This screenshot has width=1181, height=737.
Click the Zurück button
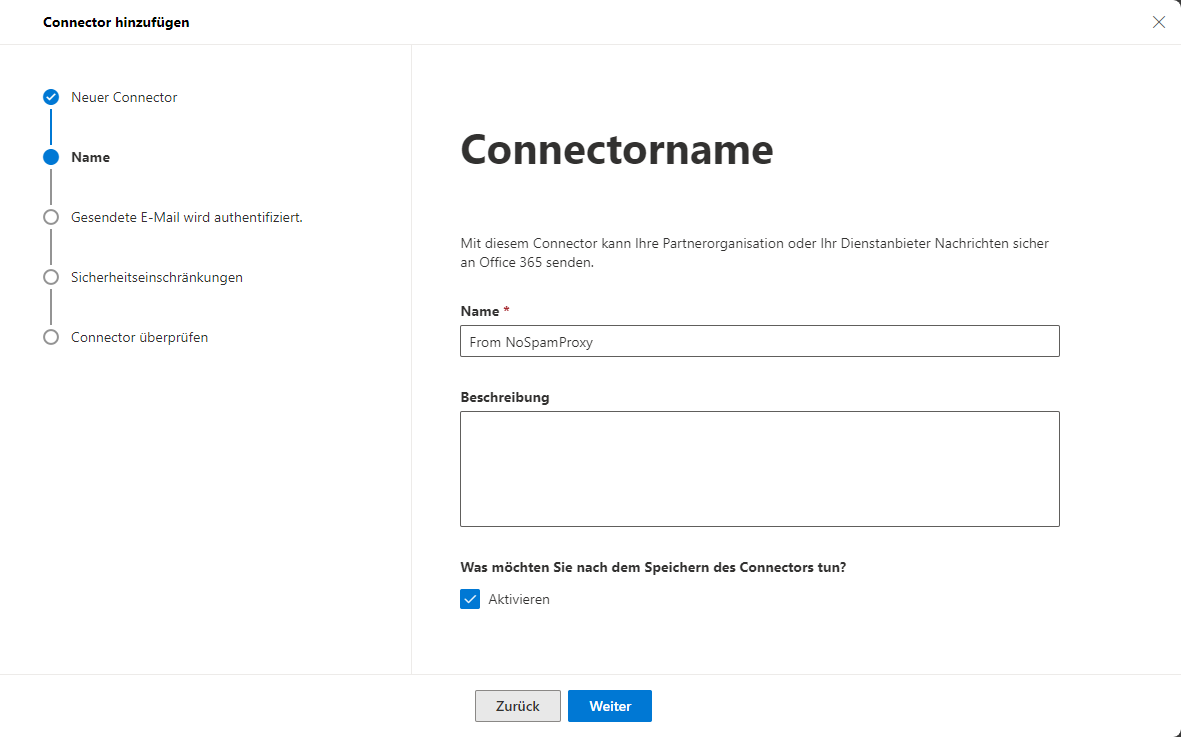tap(517, 706)
